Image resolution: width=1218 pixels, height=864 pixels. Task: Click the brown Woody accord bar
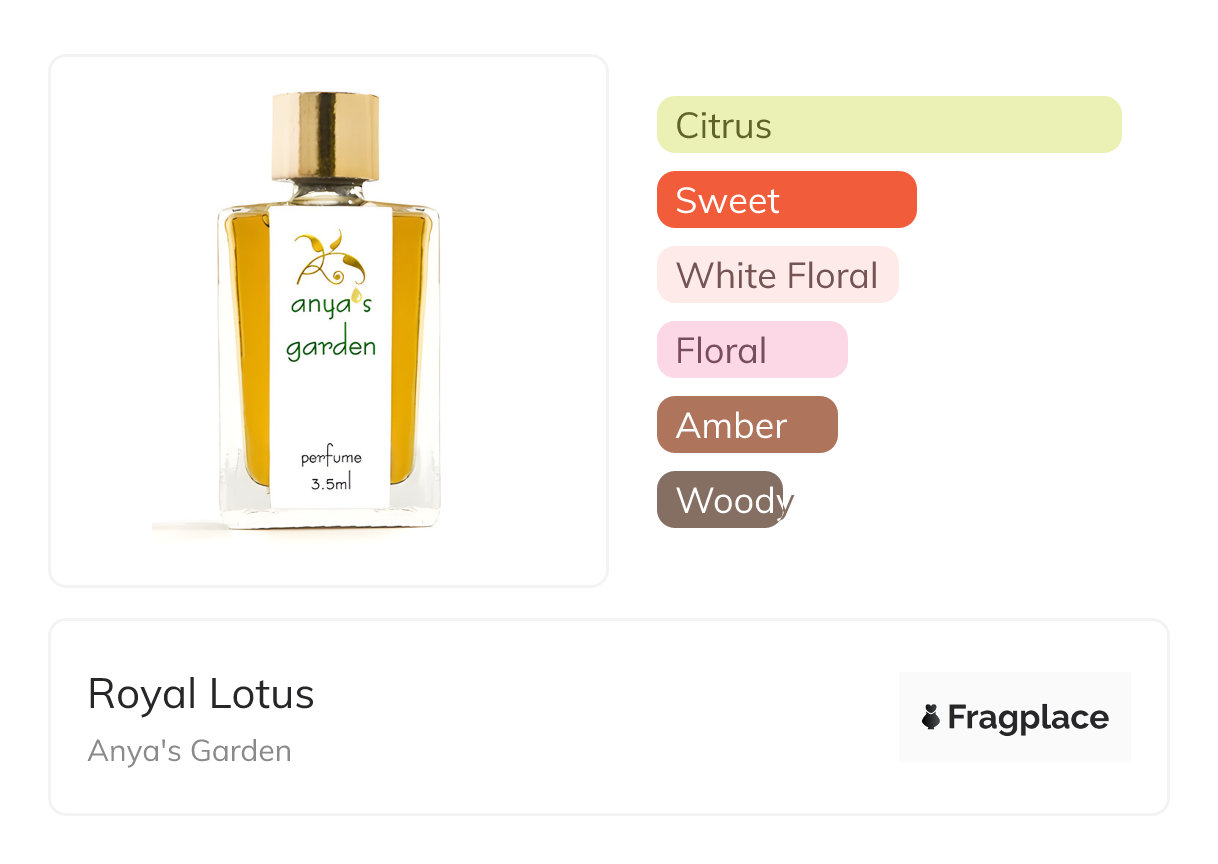coord(720,500)
